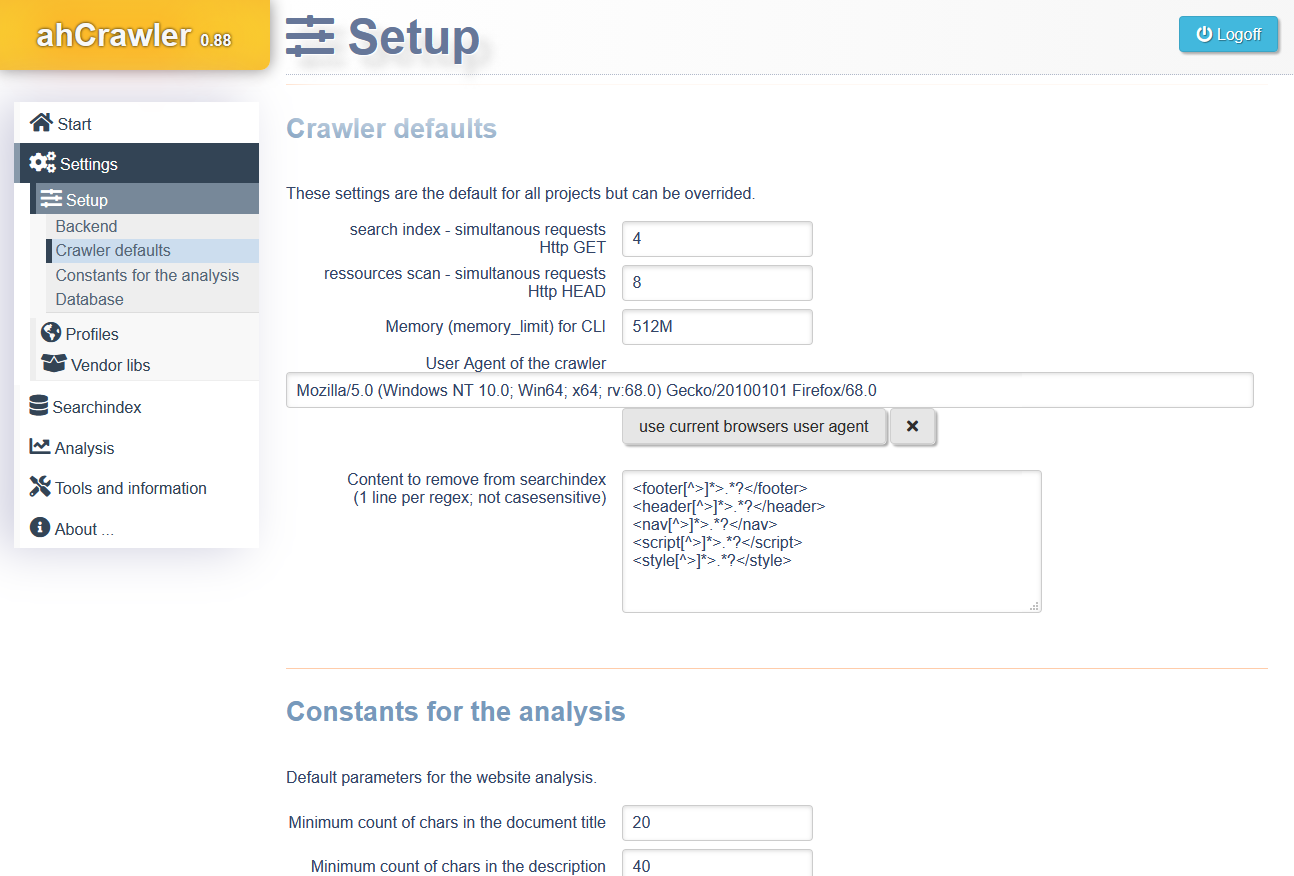
Task: Open the Searchindex section
Action: 137,407
